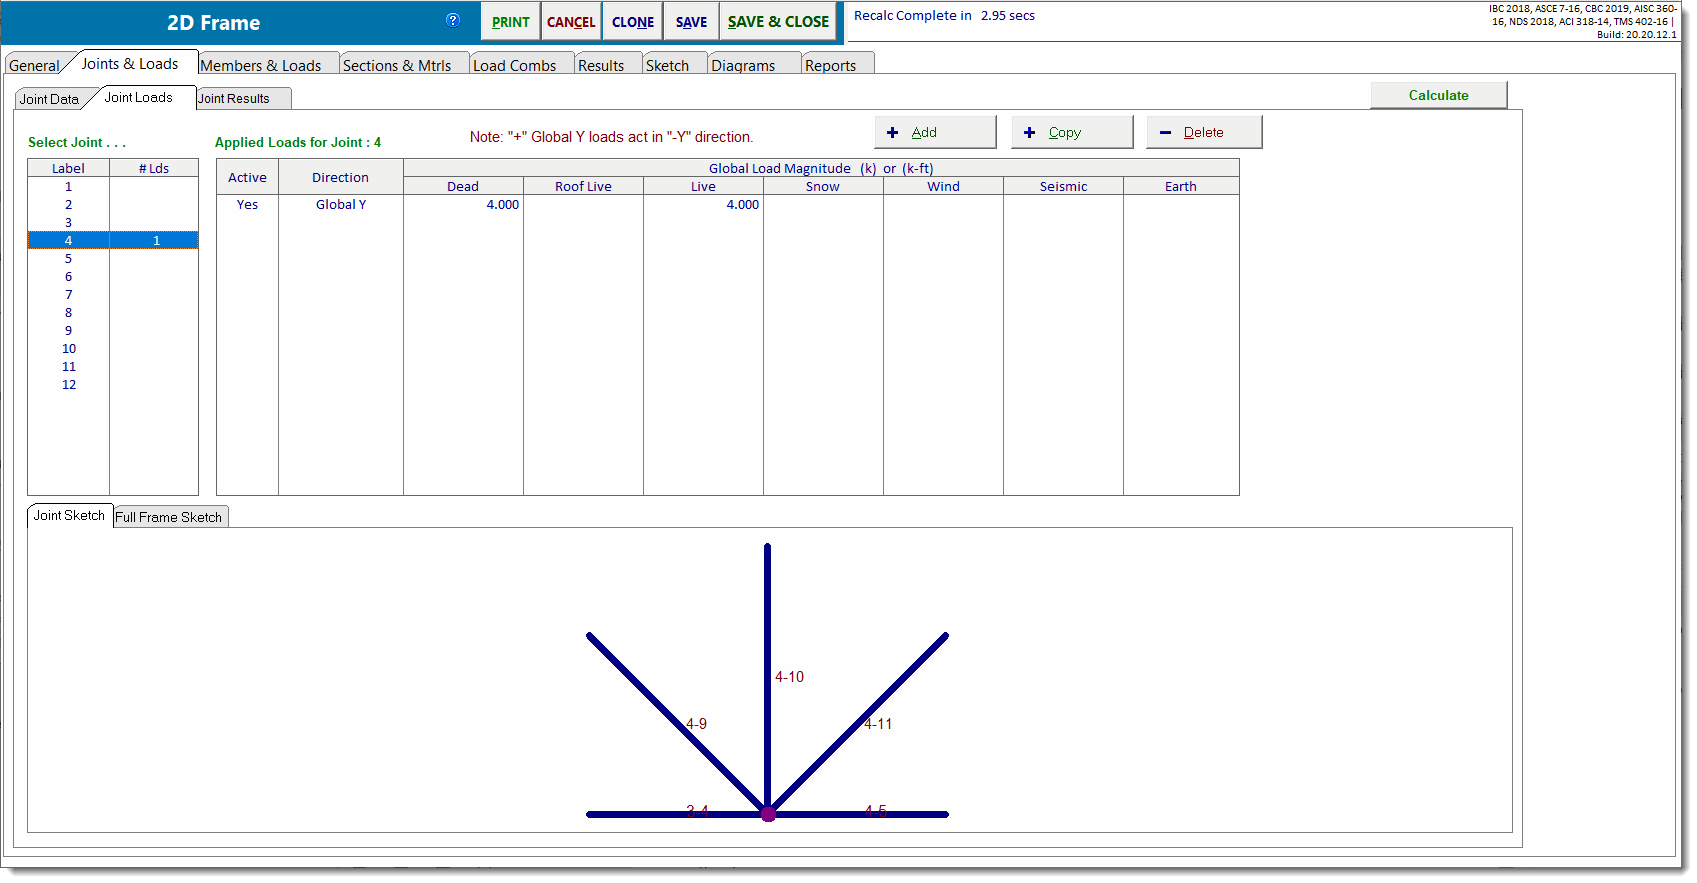1697x883 pixels.
Task: Open the Diagrams tab
Action: [743, 65]
